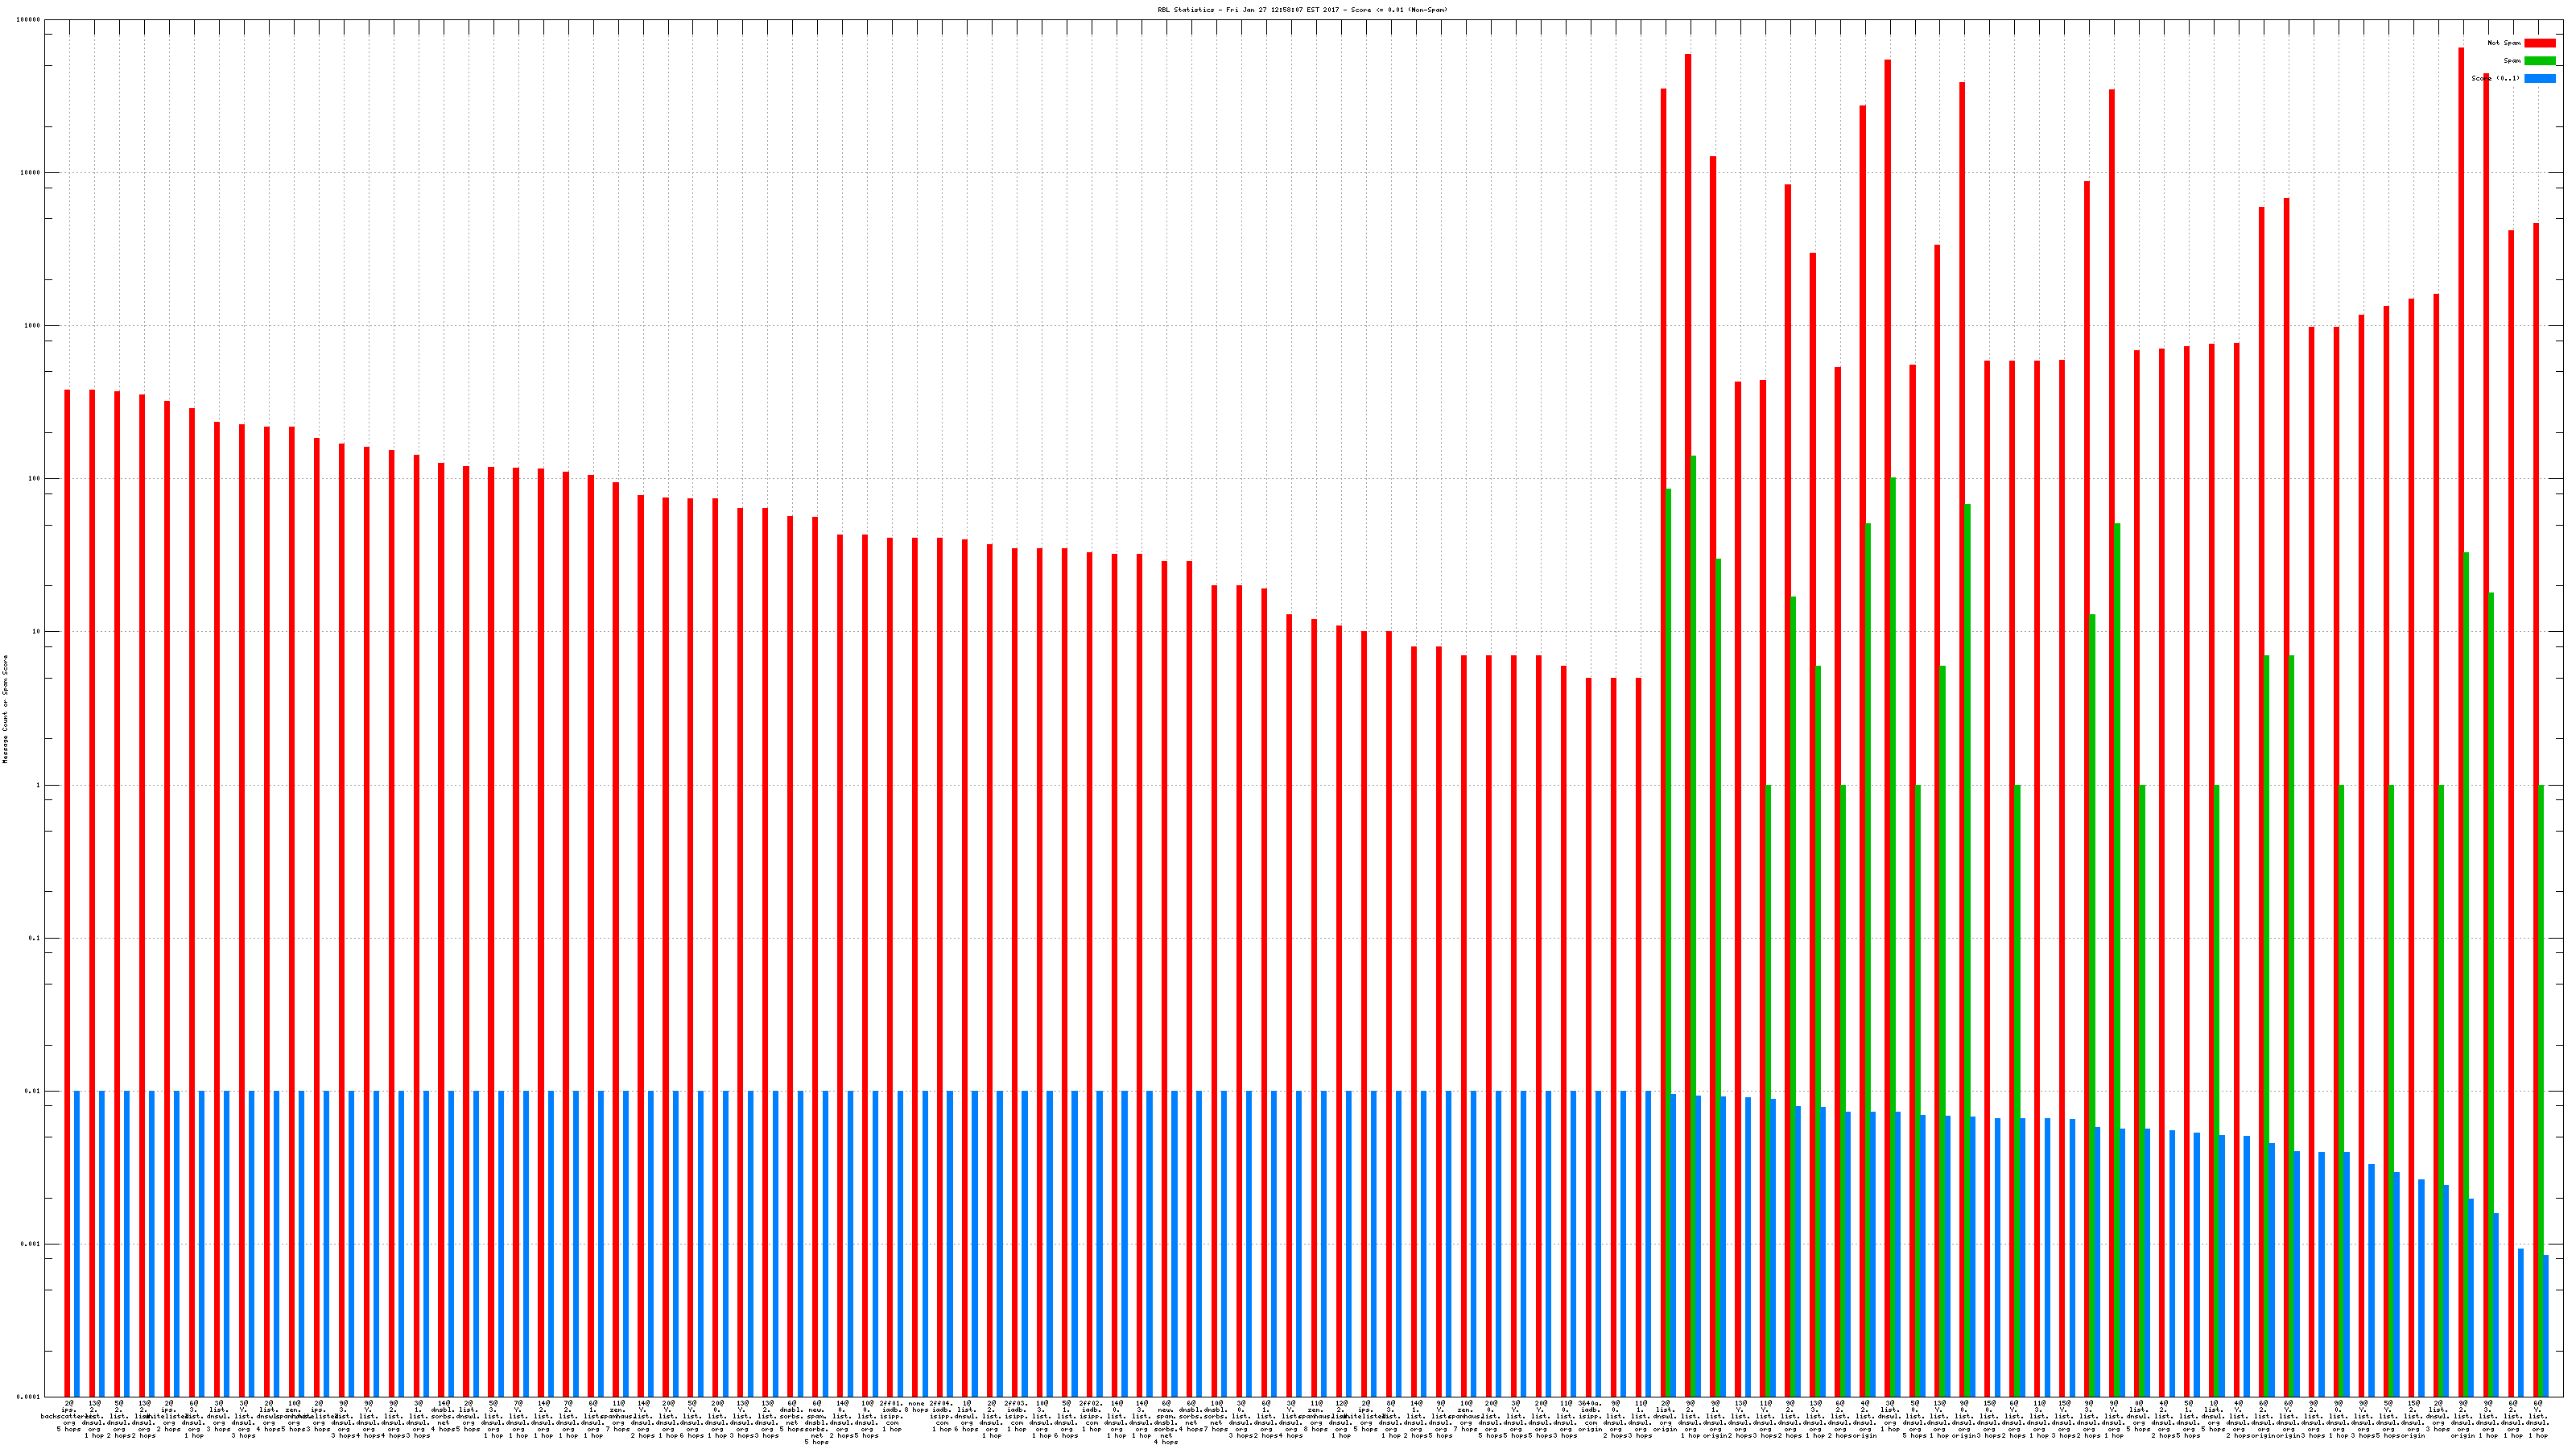Viewport: 2576px width, 1449px height.
Task: Click the 100 y-axis tick label
Action: [x=35, y=479]
